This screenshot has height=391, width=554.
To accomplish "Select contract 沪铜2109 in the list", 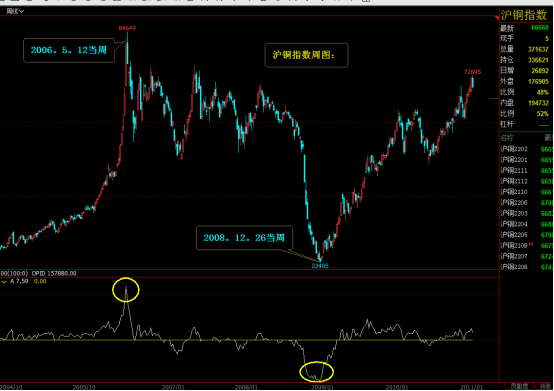I will coord(514,245).
